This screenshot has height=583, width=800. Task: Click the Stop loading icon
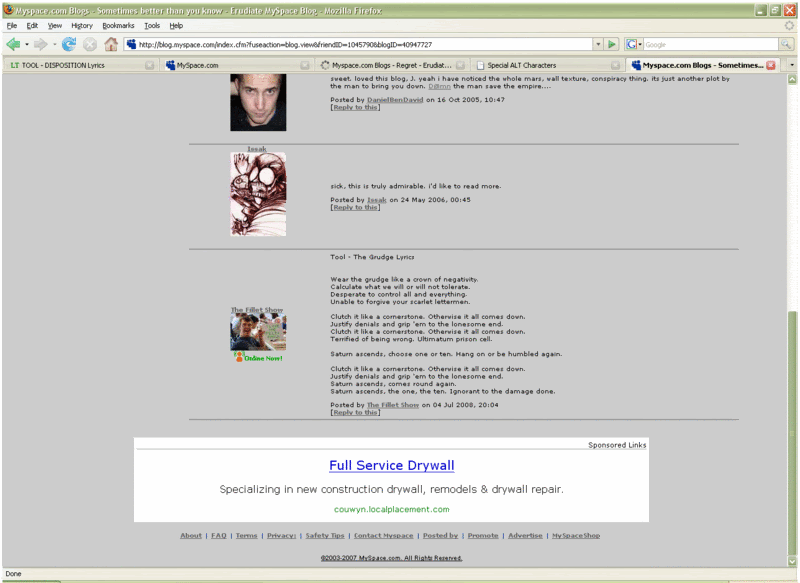coord(90,44)
